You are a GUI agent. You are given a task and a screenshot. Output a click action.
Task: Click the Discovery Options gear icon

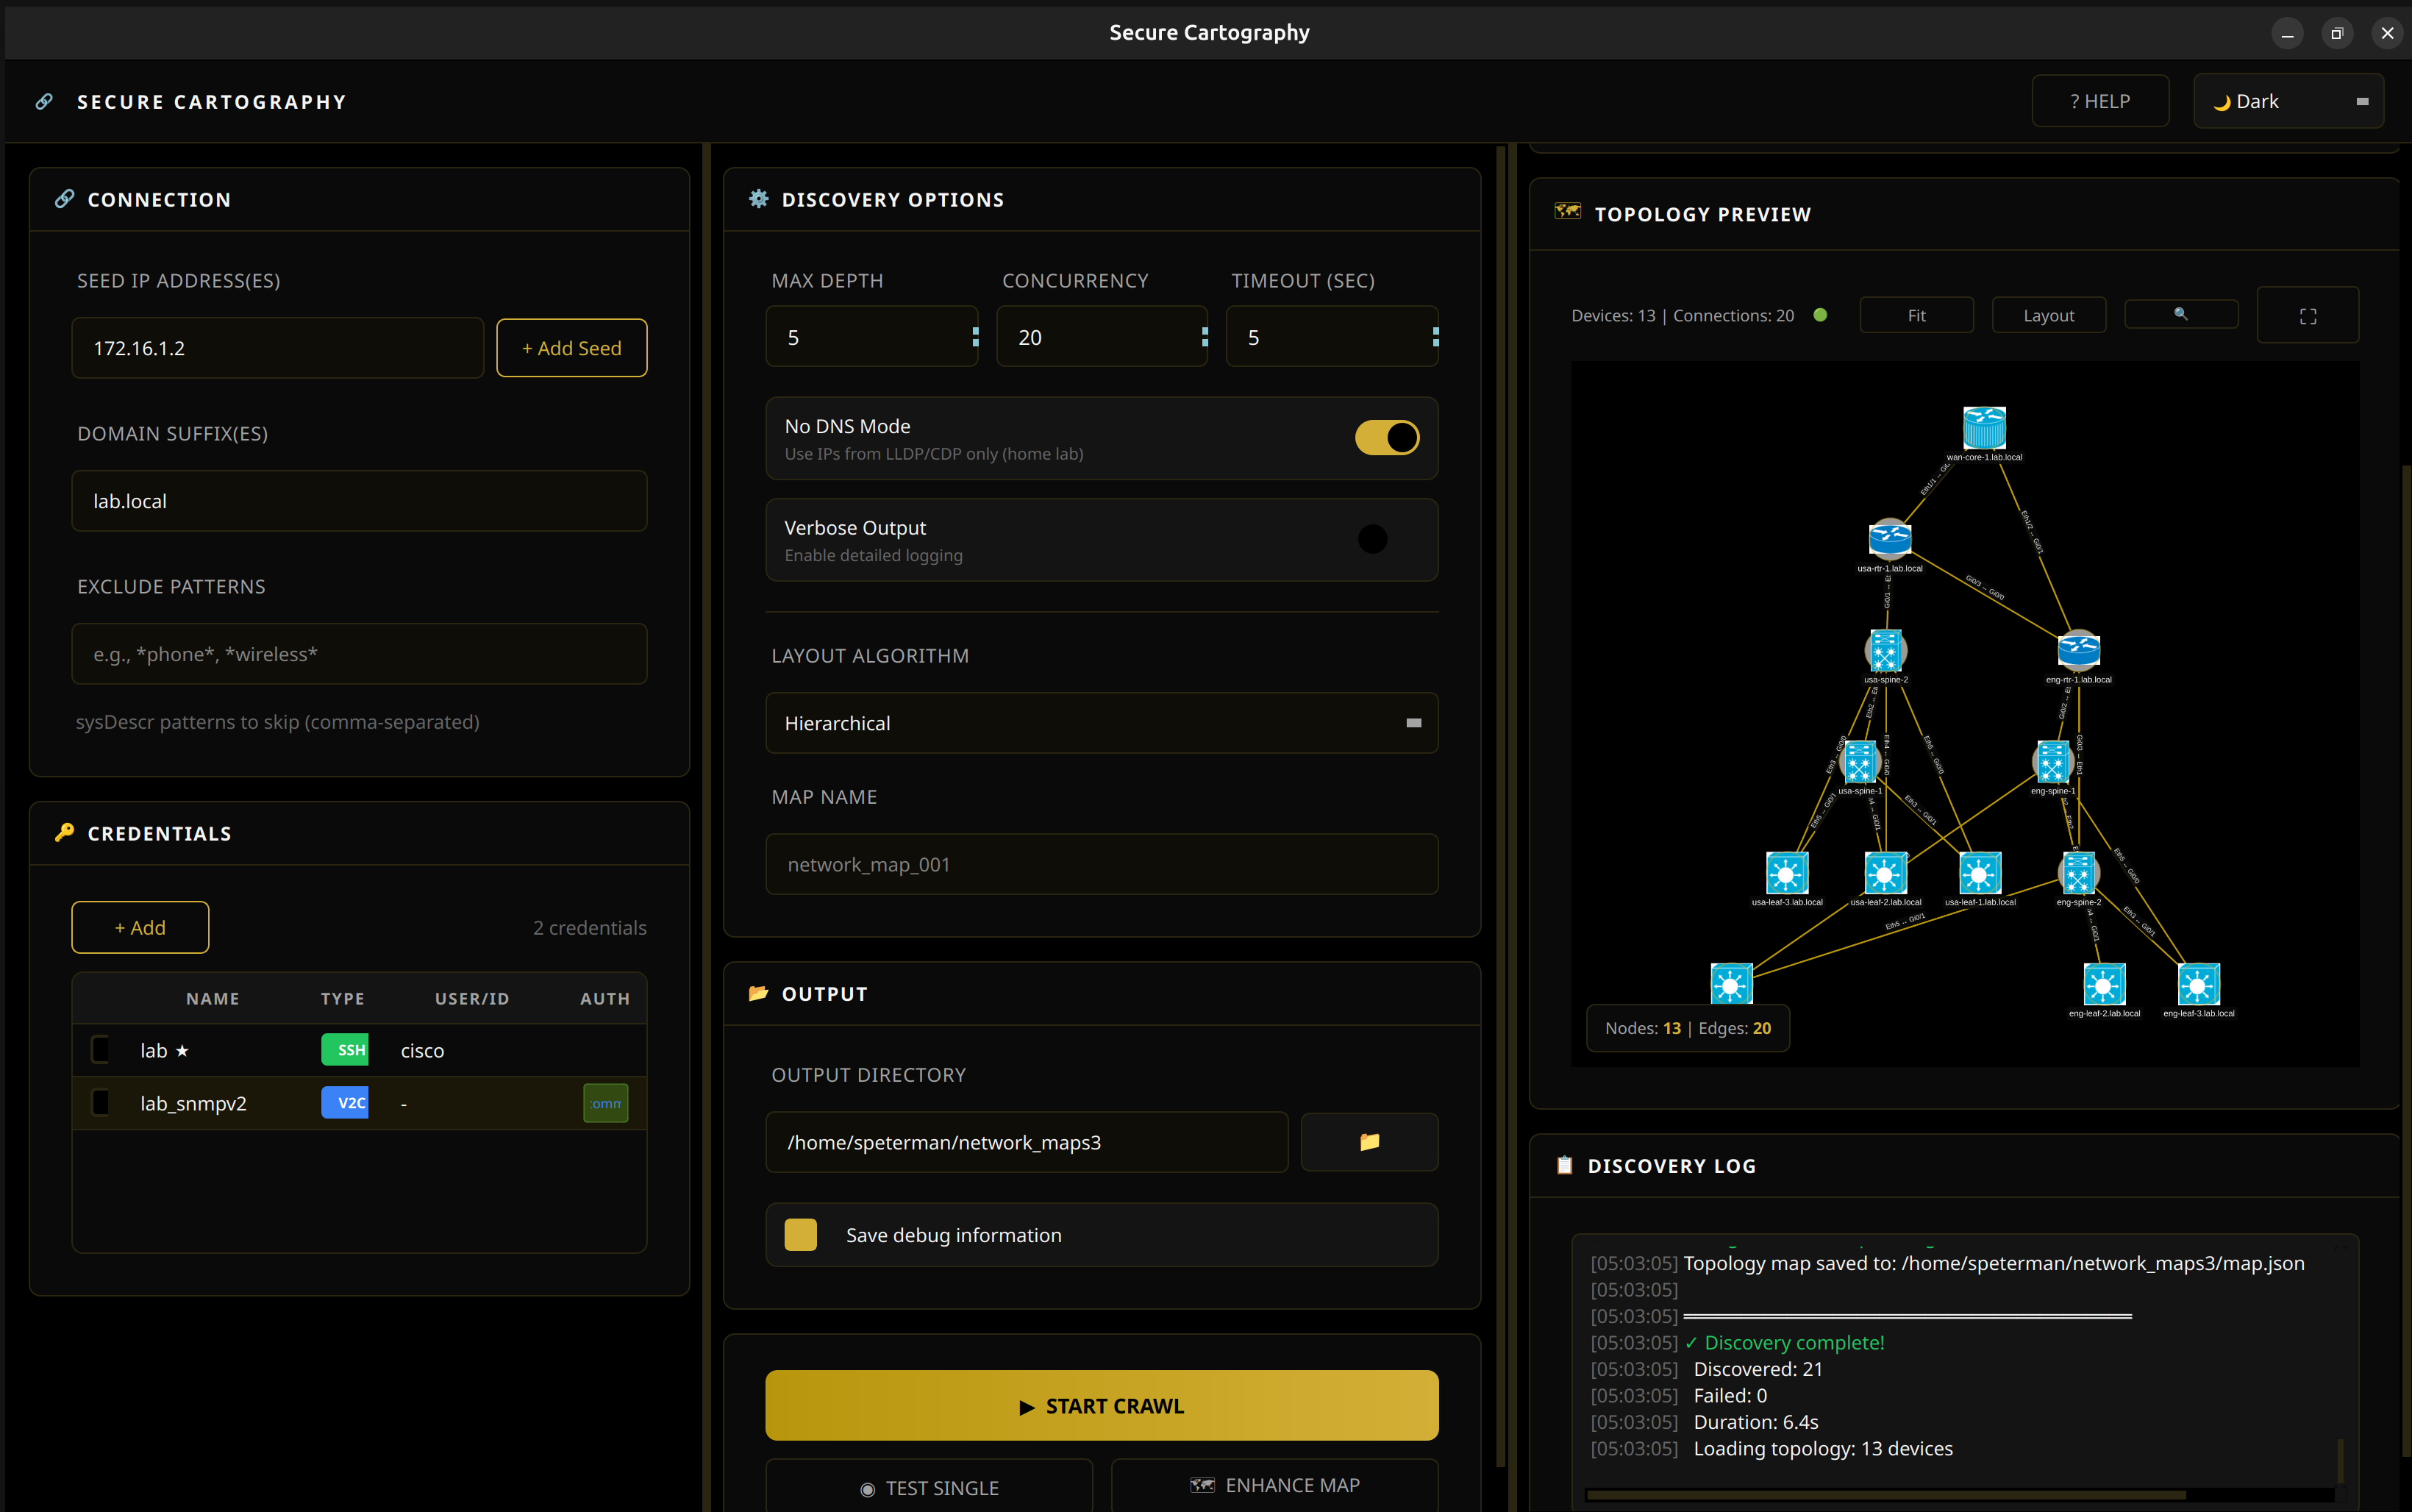[x=758, y=198]
